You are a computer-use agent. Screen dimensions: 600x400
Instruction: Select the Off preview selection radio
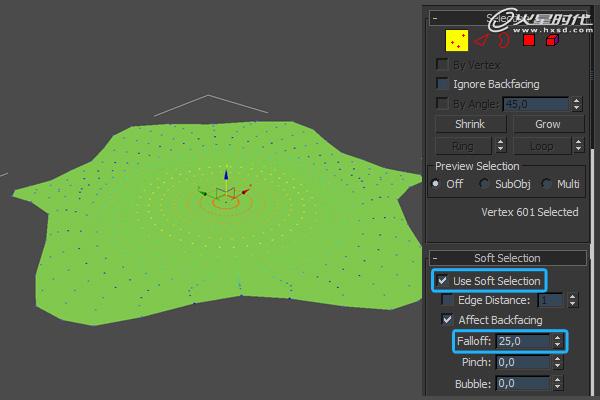436,184
